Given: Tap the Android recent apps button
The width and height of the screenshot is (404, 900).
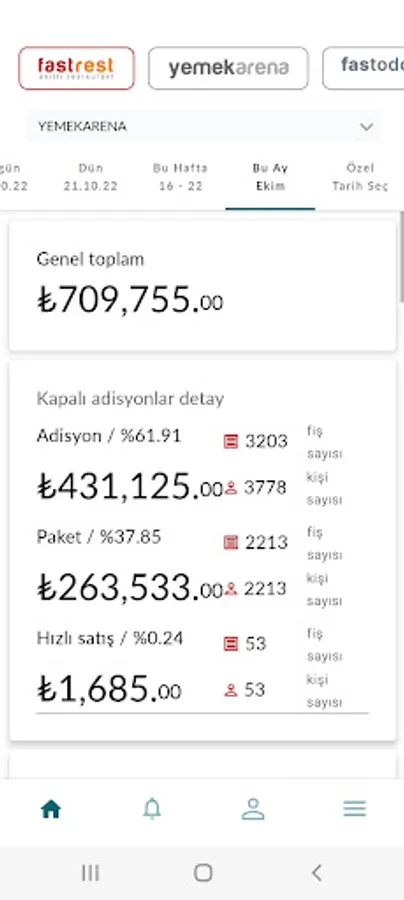Looking at the screenshot, I should pos(90,873).
